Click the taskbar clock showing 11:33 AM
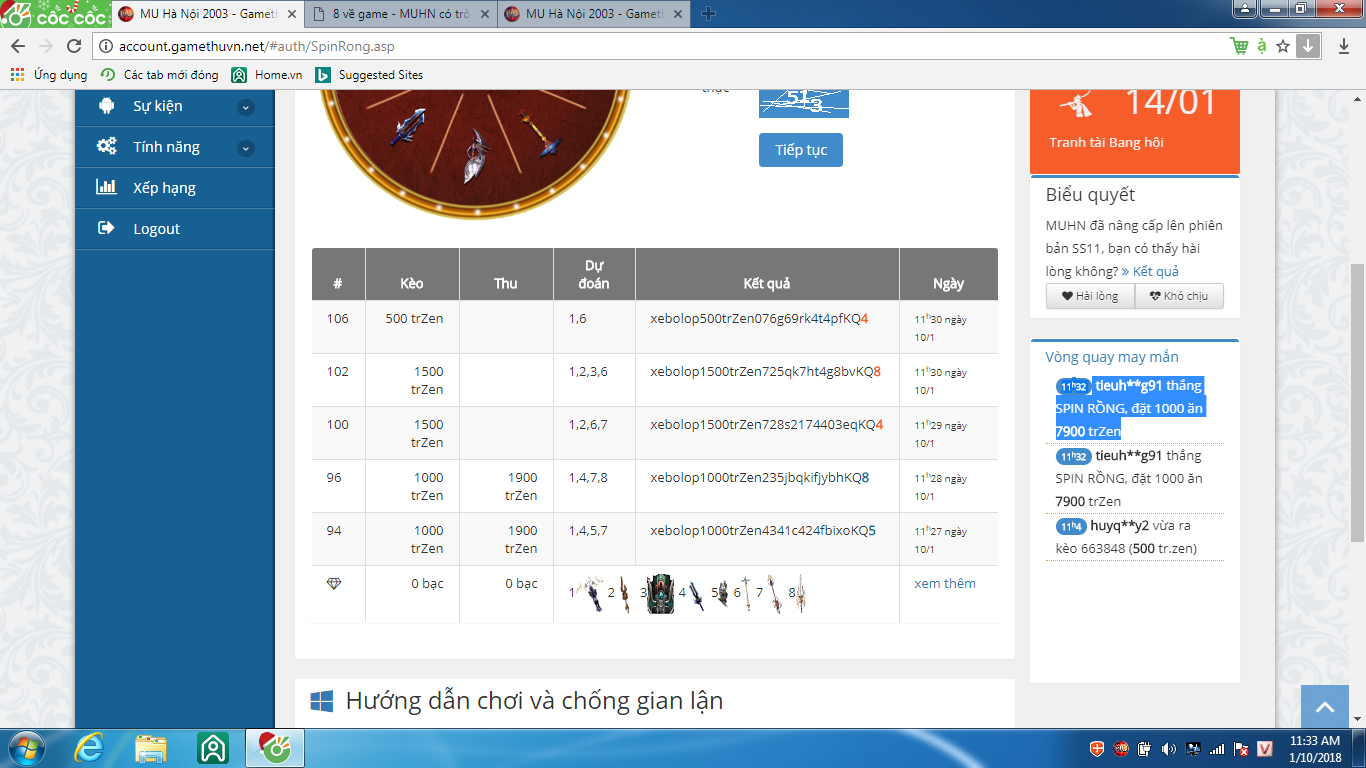The width and height of the screenshot is (1366, 768). pos(1315,748)
